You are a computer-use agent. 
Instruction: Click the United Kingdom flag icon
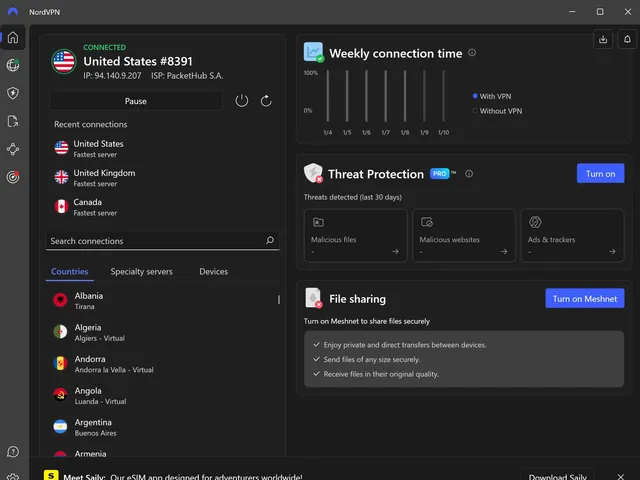pos(62,177)
